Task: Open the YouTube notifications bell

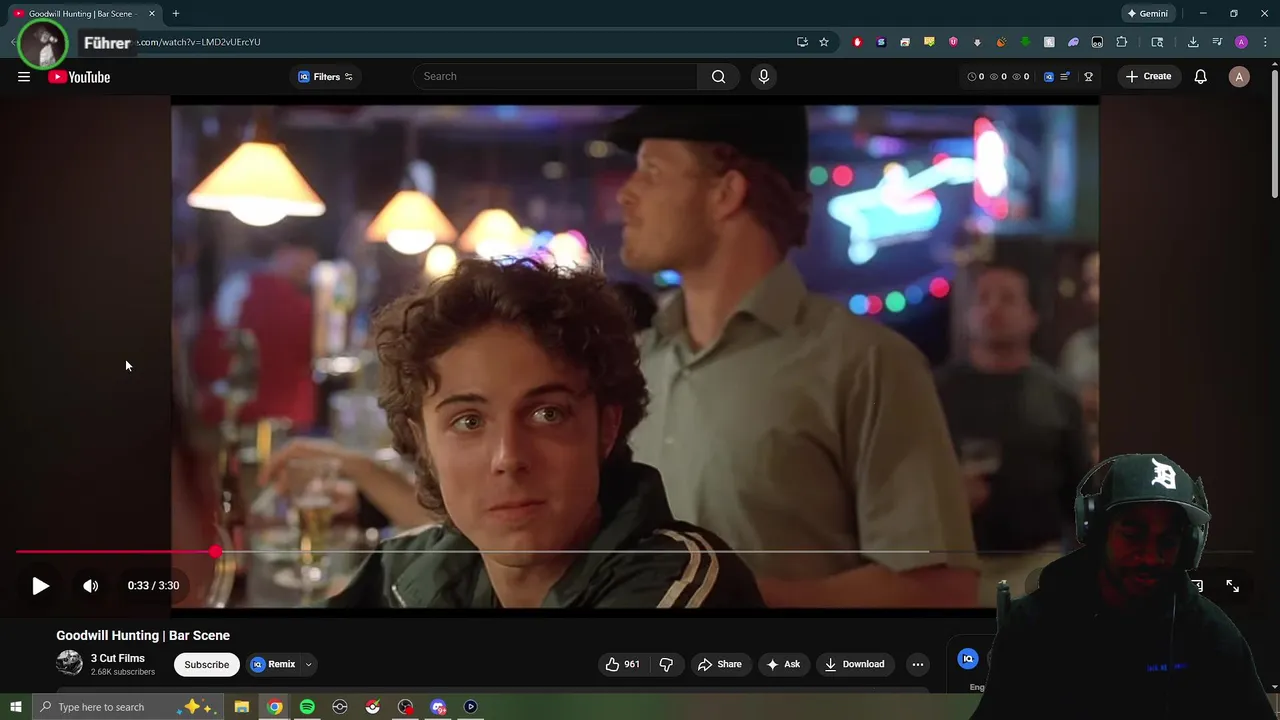Action: pyautogui.click(x=1201, y=77)
